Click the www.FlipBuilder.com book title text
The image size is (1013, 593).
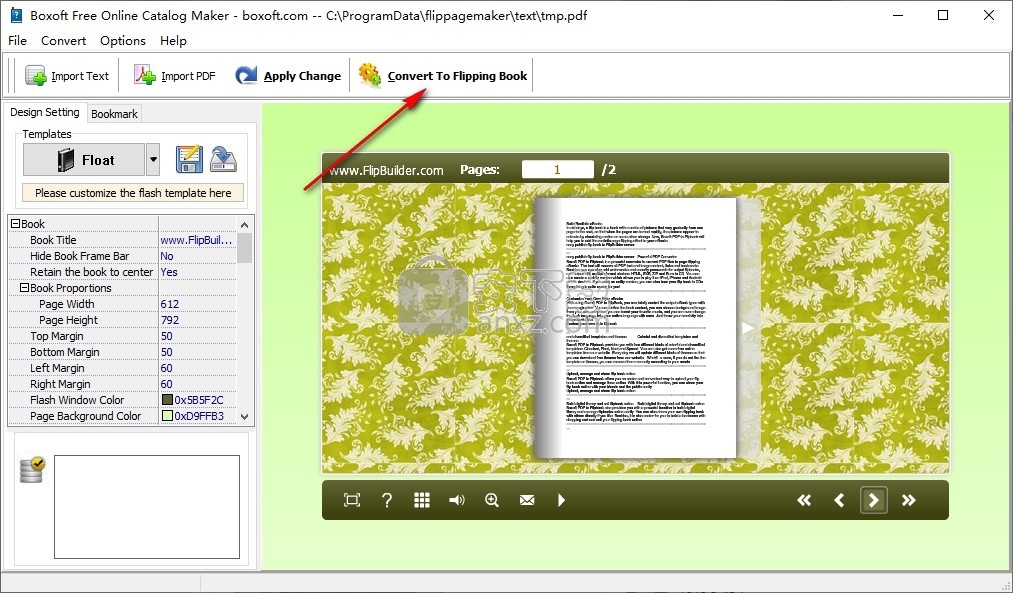click(x=386, y=171)
